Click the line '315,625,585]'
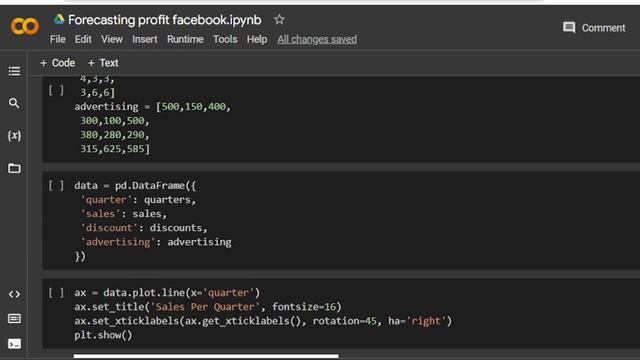Image resolution: width=640 pixels, height=360 pixels. (x=115, y=149)
